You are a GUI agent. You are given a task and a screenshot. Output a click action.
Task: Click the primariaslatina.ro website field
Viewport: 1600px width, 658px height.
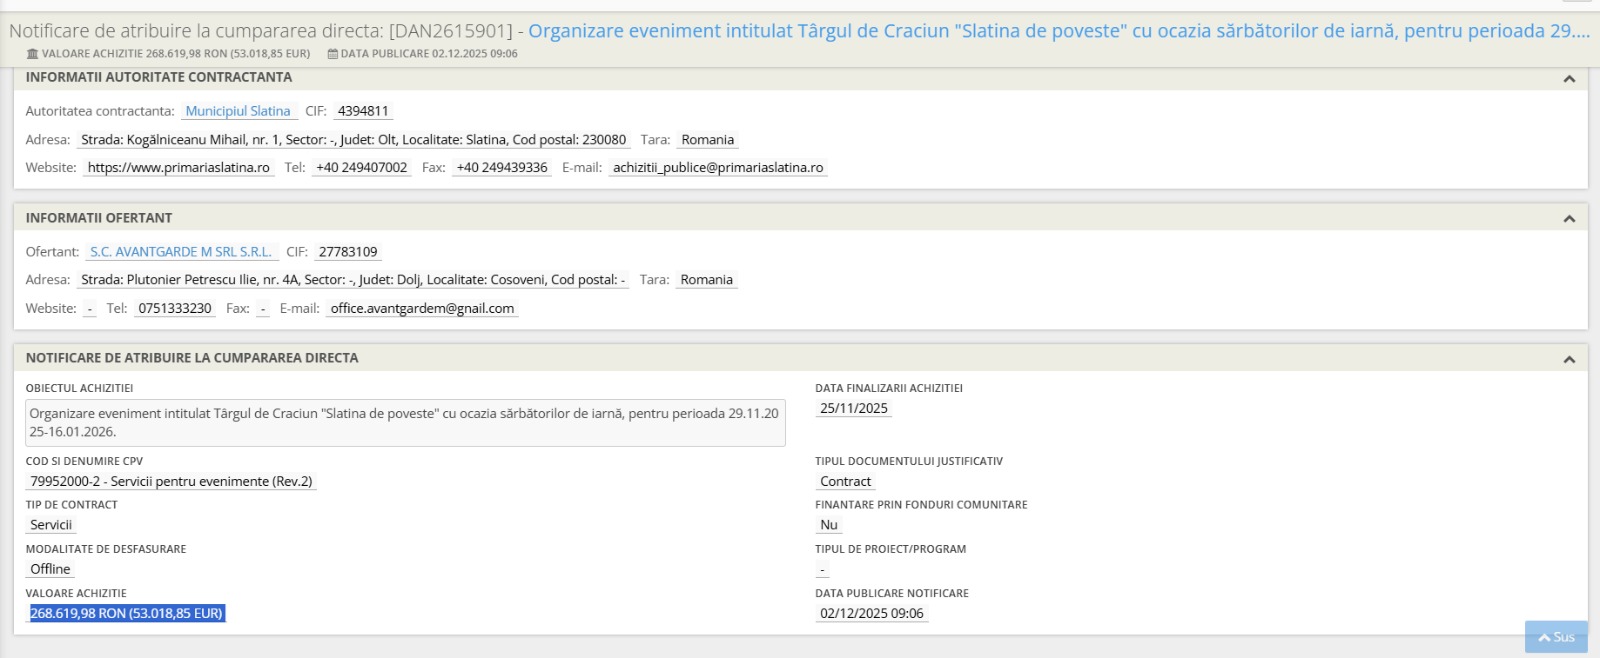tap(178, 168)
